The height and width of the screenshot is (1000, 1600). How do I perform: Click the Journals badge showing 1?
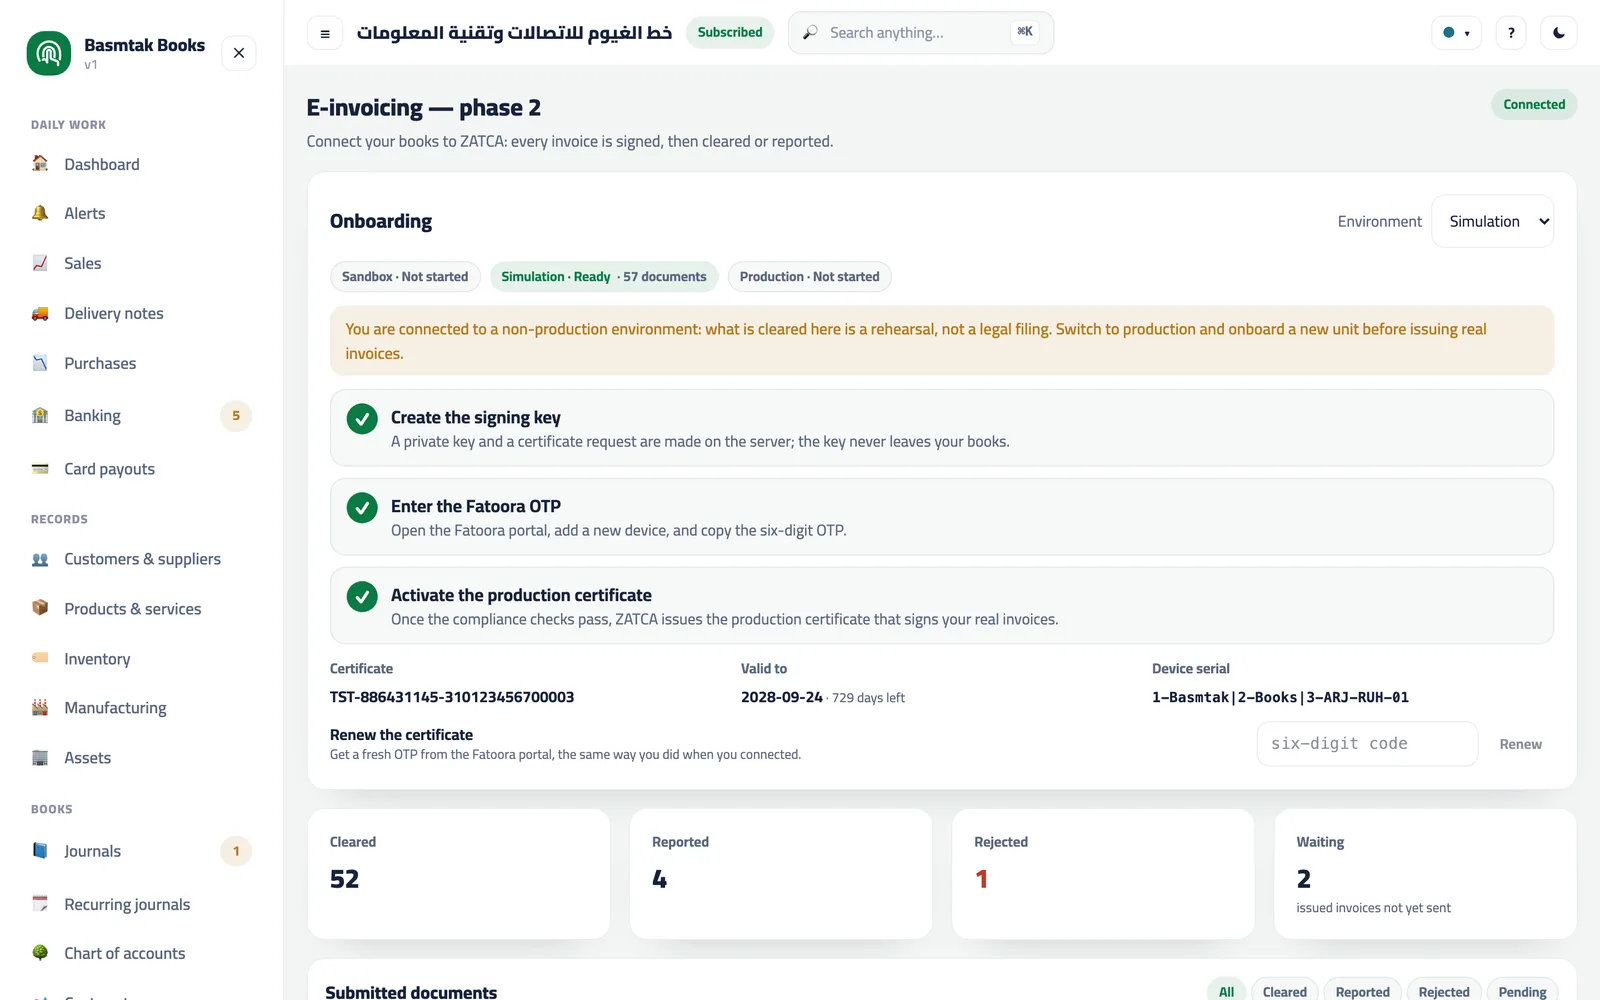[236, 851]
